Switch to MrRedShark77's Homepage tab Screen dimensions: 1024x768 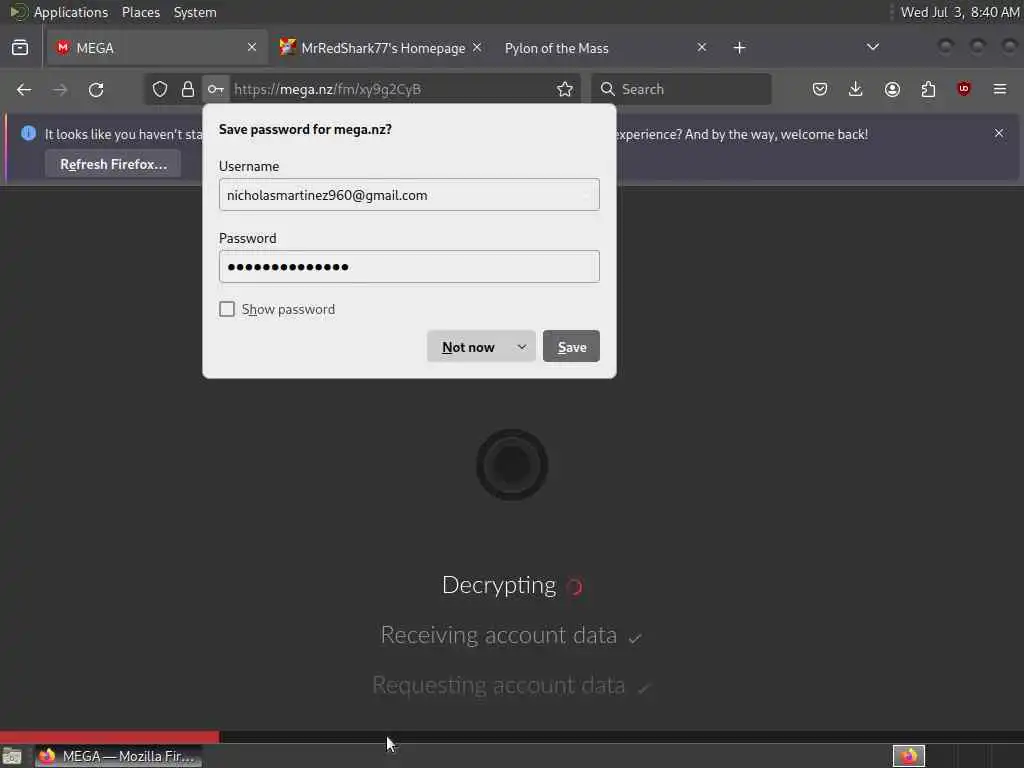[382, 48]
